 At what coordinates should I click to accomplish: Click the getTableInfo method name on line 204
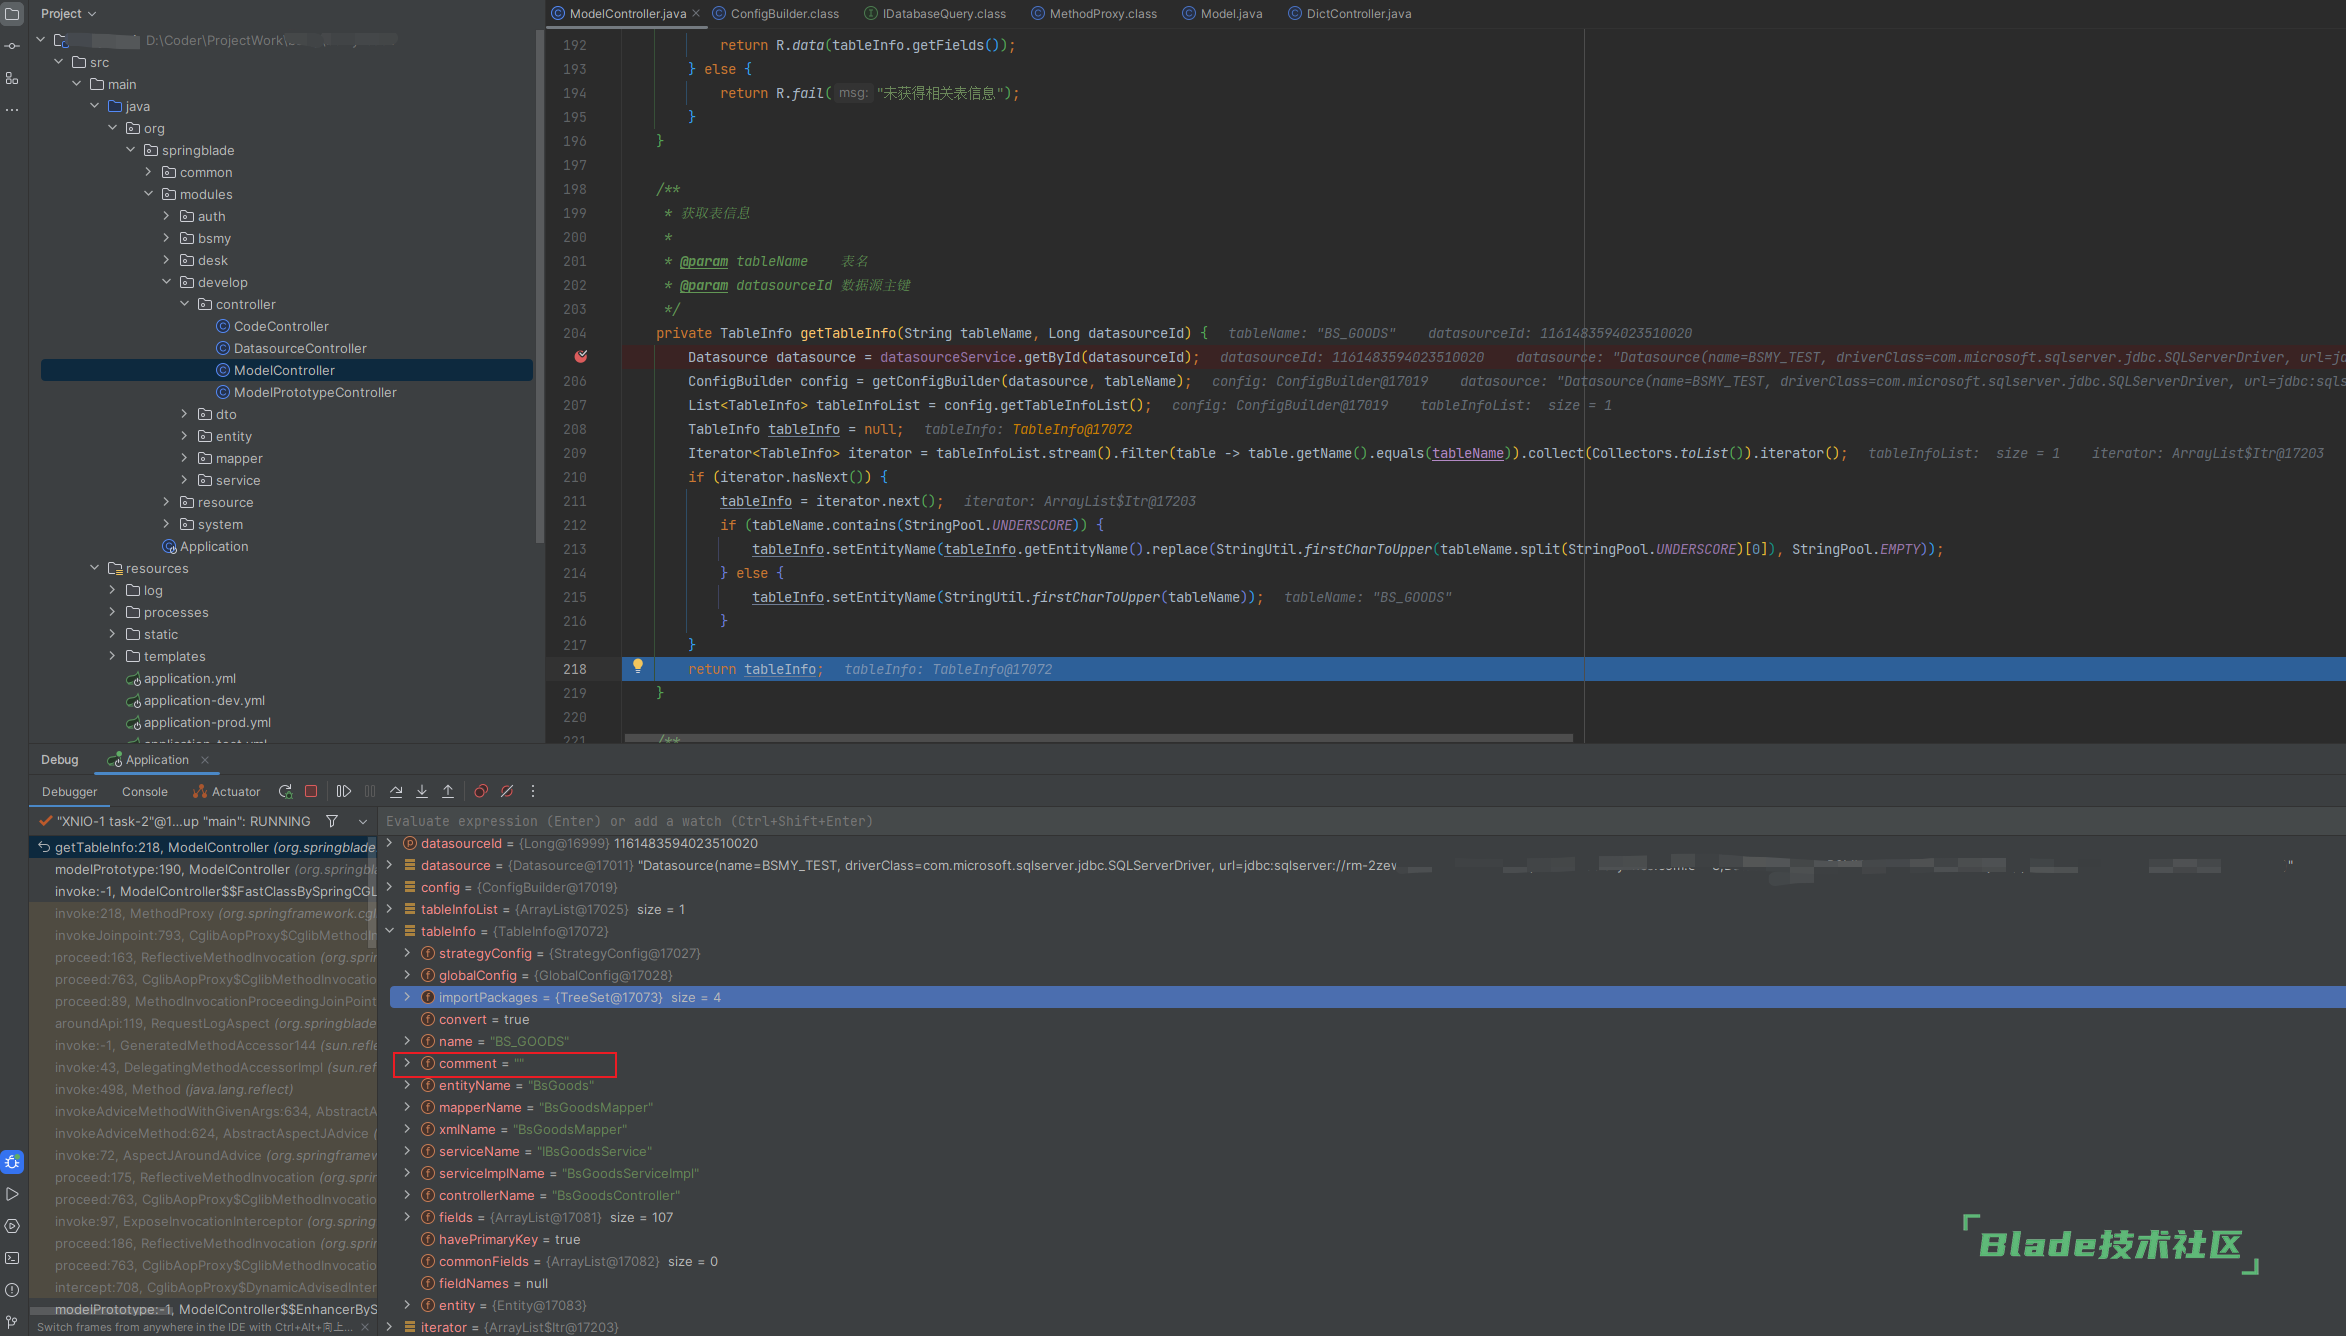coord(847,333)
